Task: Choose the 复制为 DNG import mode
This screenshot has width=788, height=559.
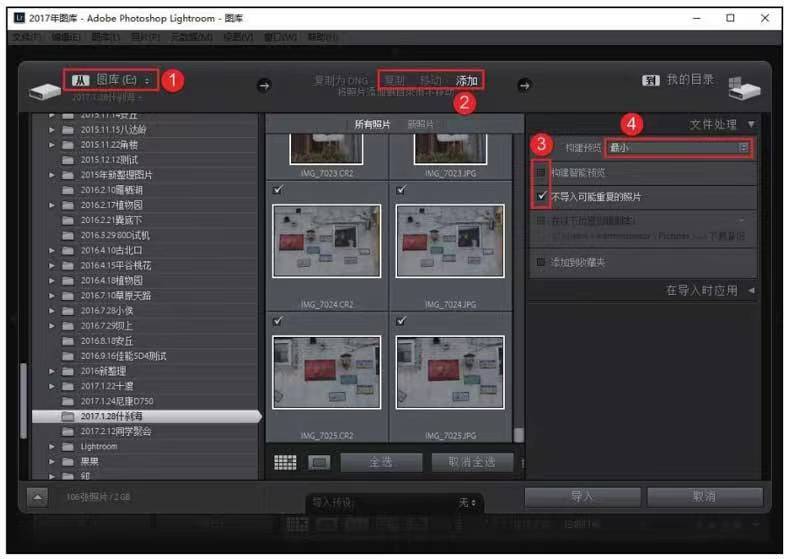Action: click(341, 80)
